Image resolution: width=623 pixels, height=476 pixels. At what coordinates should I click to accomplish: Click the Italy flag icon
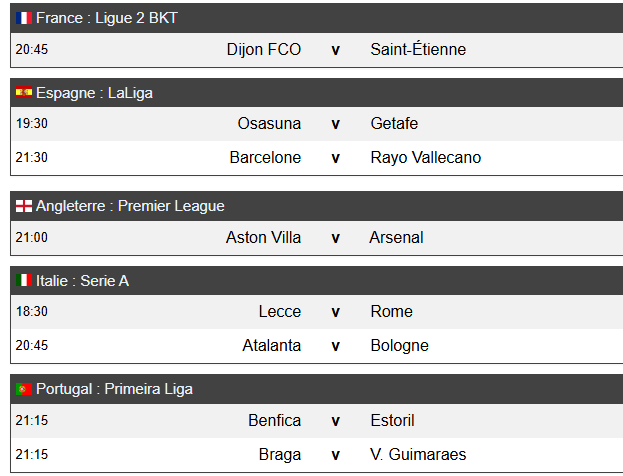(x=24, y=281)
